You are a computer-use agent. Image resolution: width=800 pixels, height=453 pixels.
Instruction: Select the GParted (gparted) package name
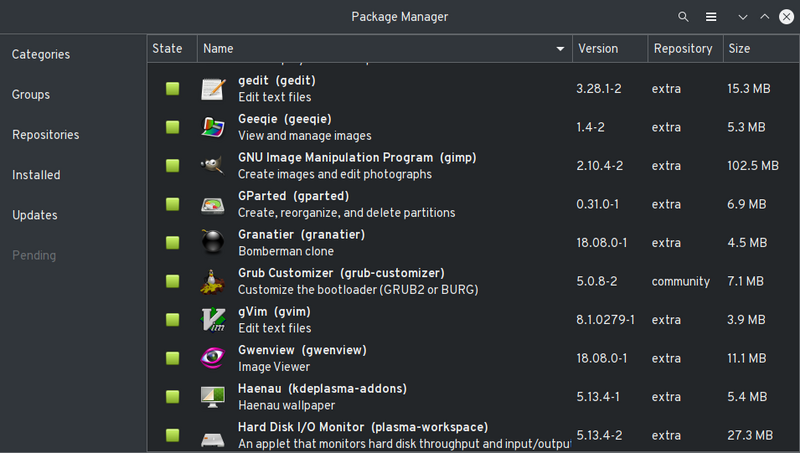293,196
